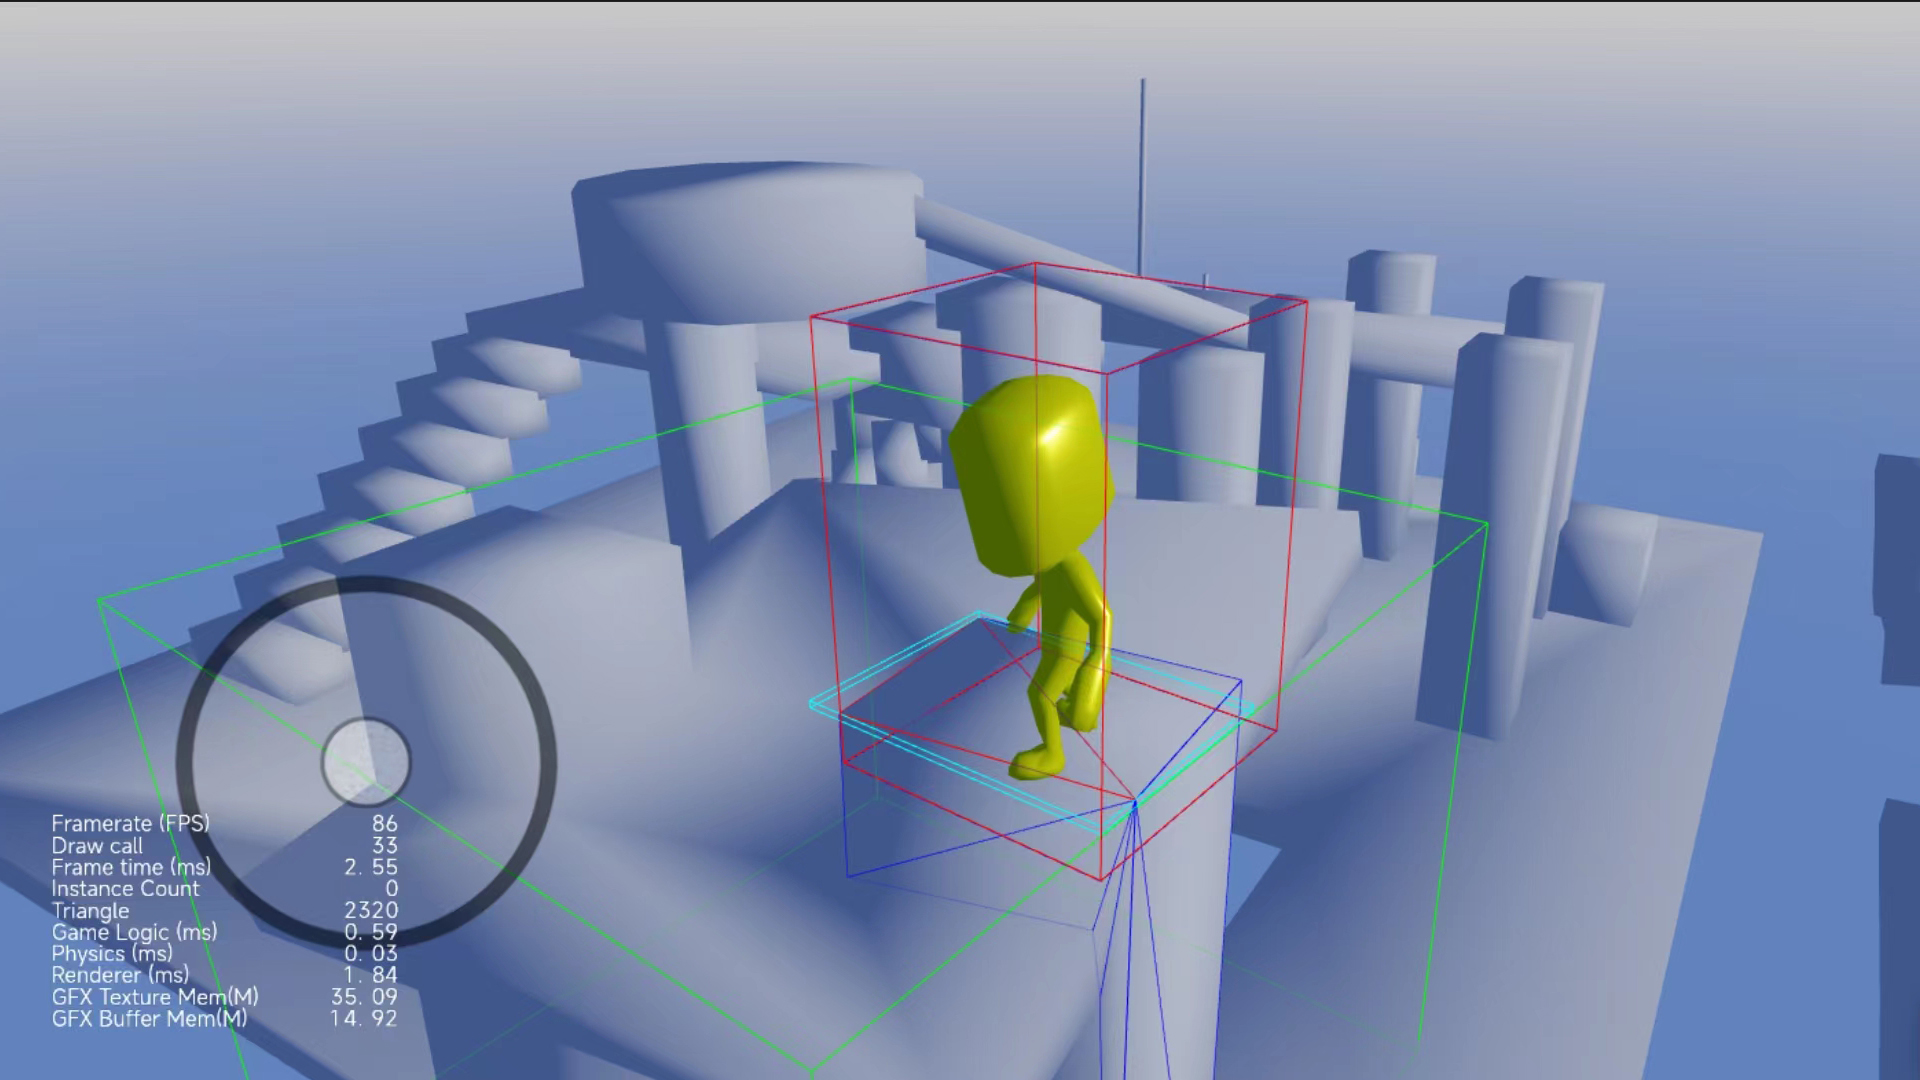
Task: Select the FPS value 86
Action: (384, 824)
